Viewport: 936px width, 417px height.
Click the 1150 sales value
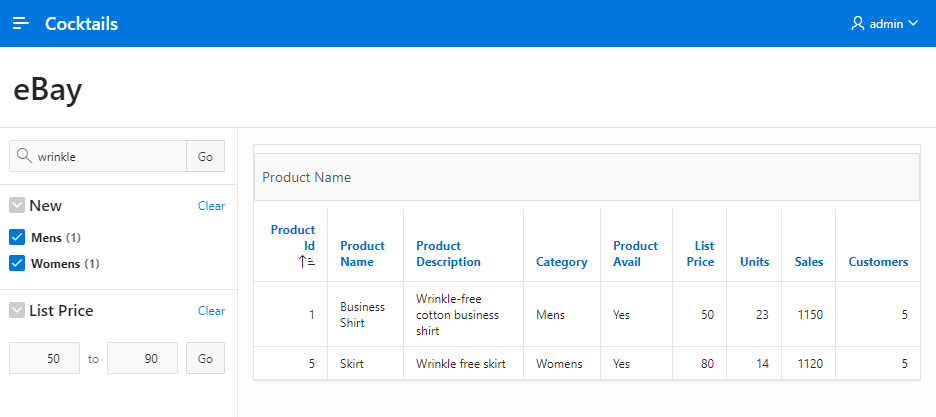tap(810, 314)
